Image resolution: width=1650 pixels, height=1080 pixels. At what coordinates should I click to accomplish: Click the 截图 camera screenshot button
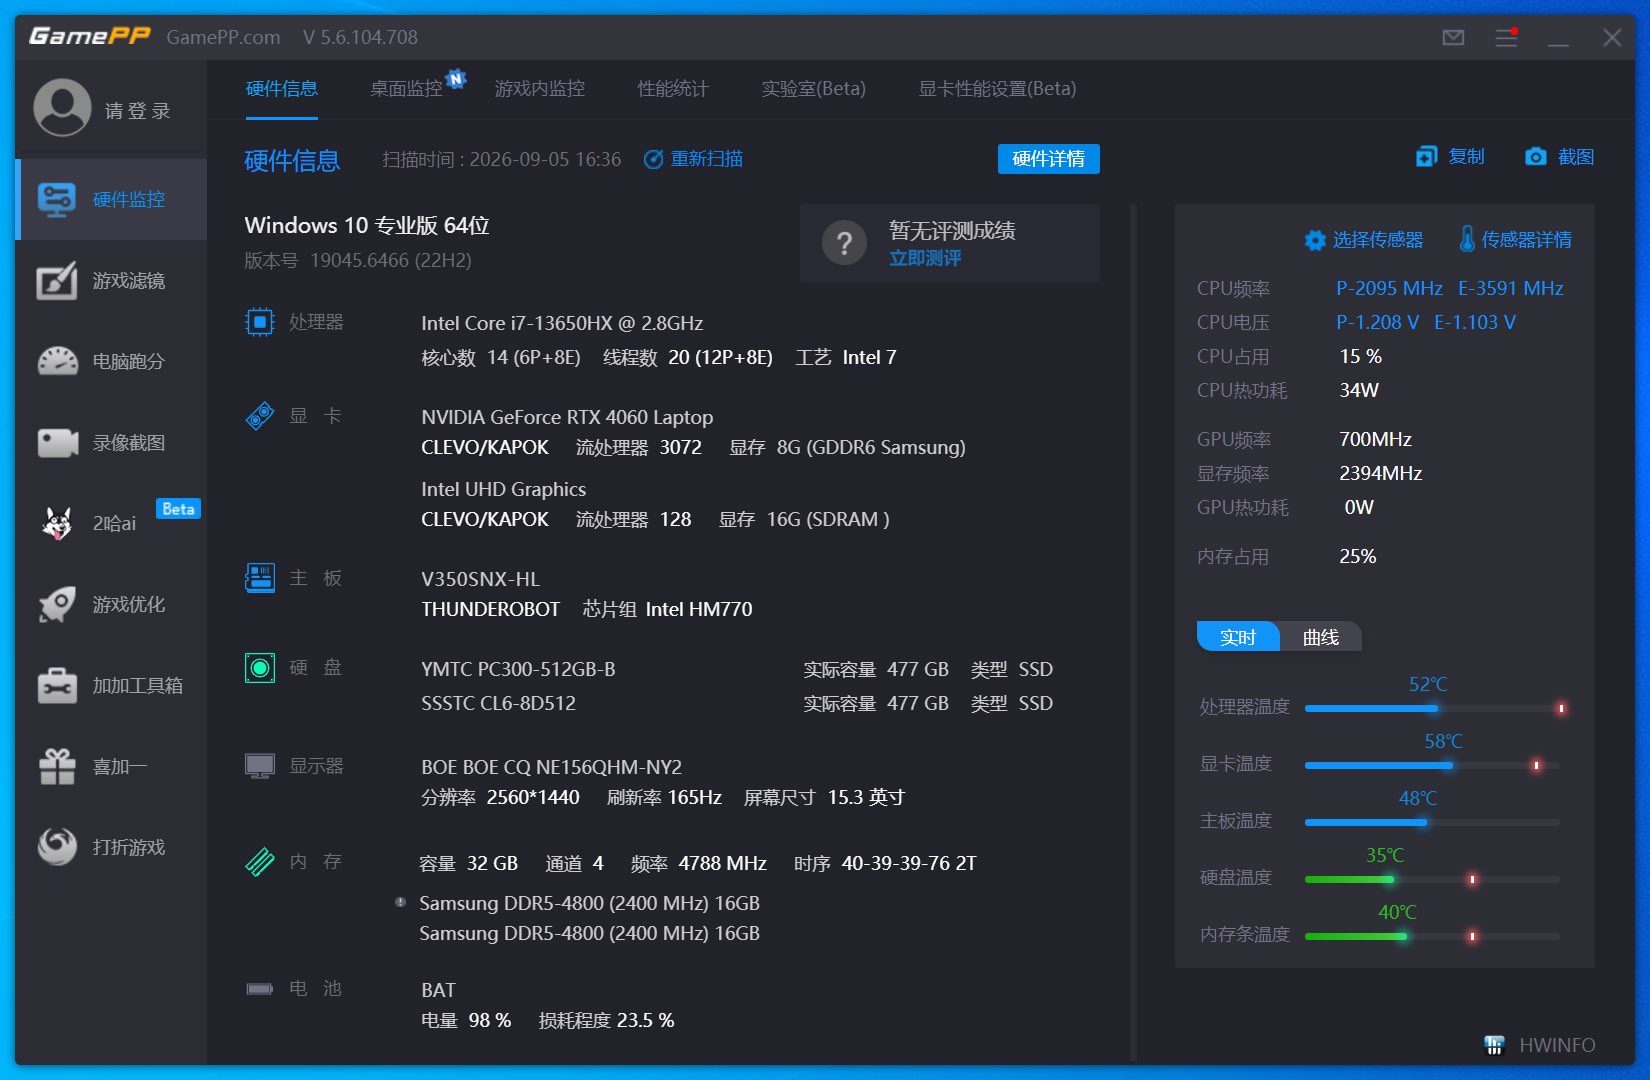[1559, 157]
